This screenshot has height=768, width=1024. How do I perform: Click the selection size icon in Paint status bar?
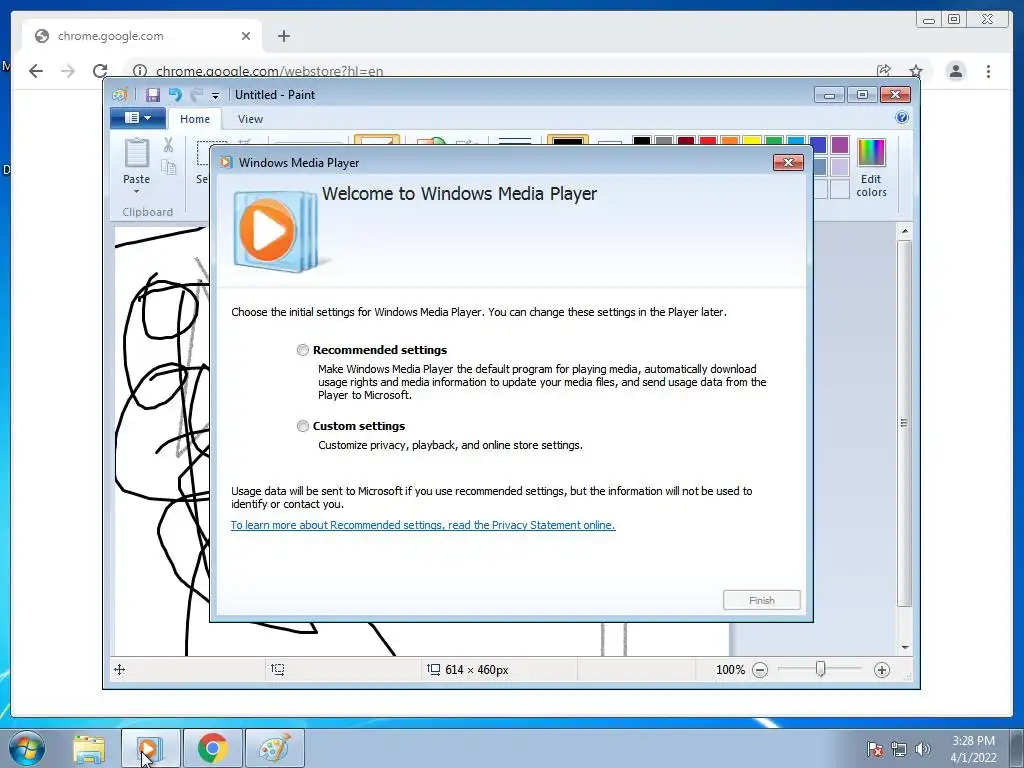(x=278, y=669)
